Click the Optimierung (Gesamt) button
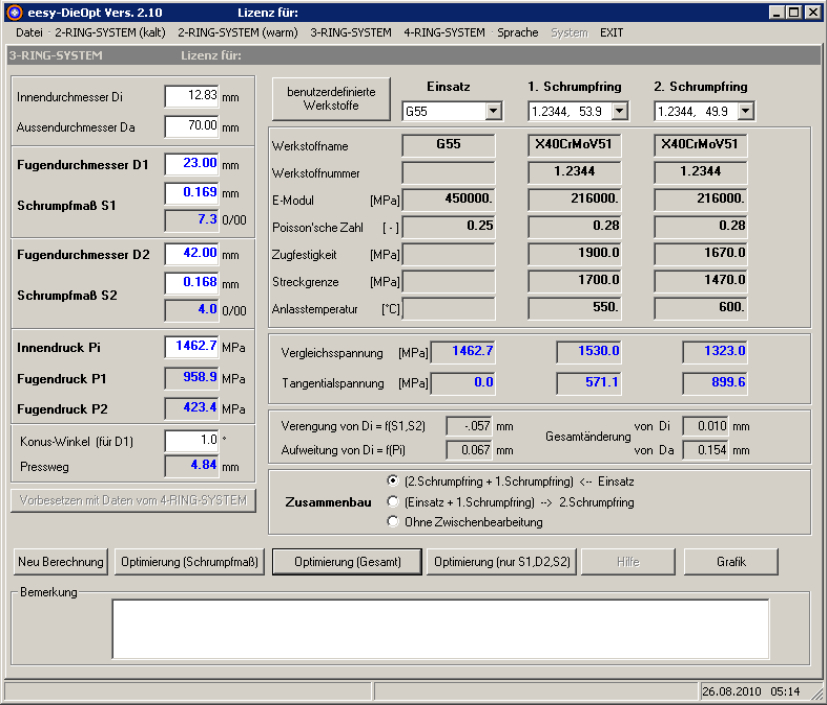This screenshot has width=827, height=705. click(347, 562)
